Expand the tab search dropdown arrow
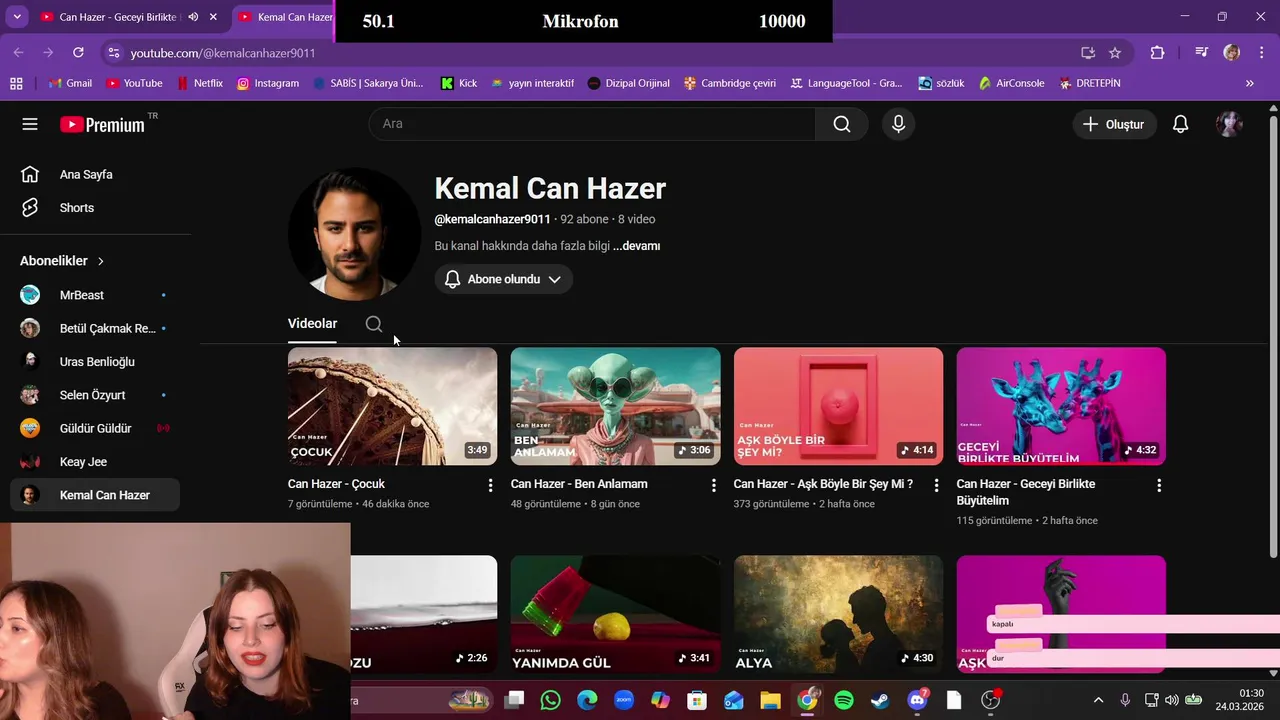 pos(16,17)
